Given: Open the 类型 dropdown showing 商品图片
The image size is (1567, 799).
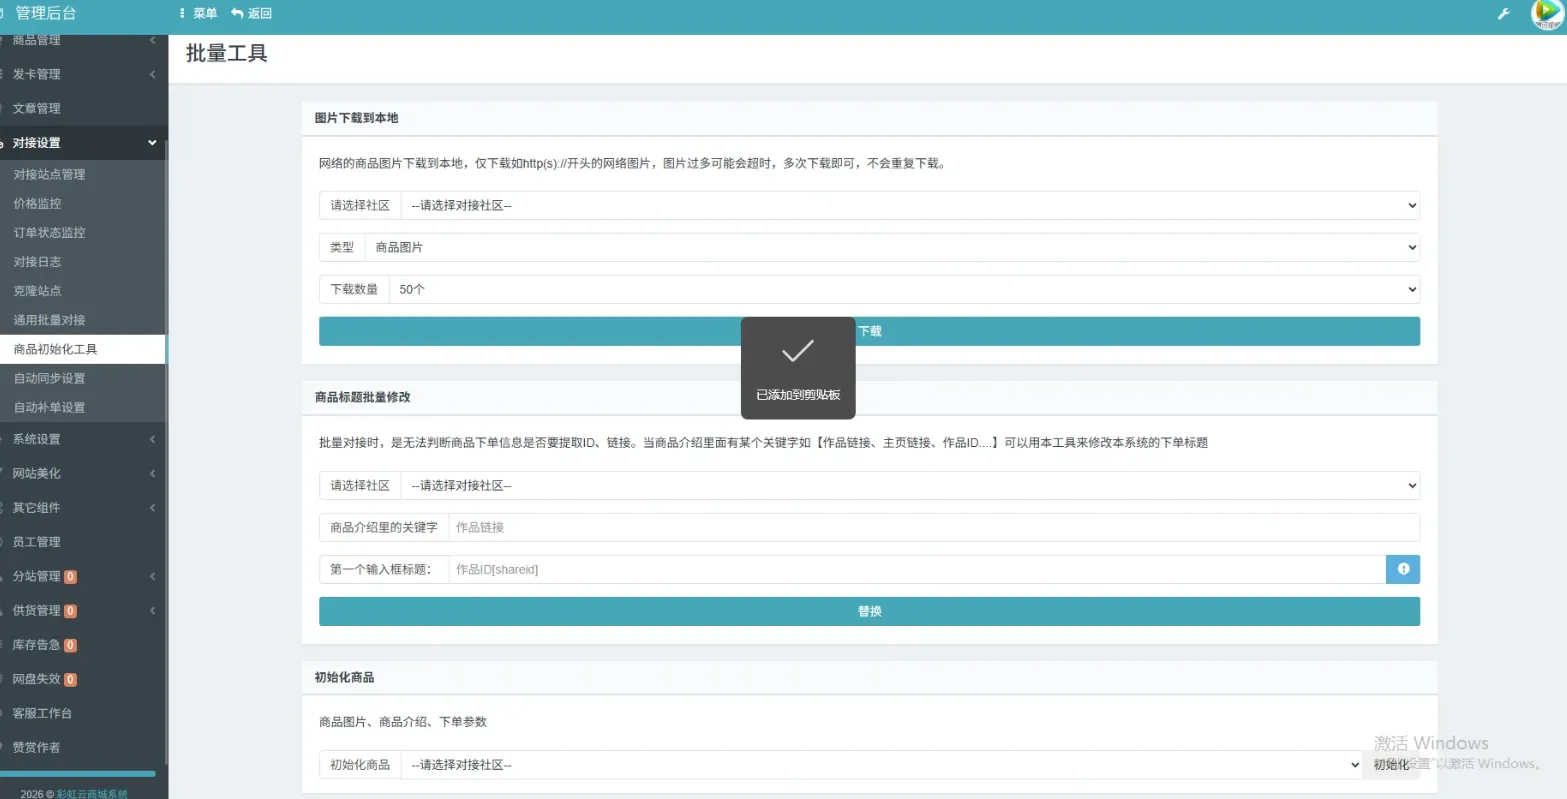Looking at the screenshot, I should 891,247.
